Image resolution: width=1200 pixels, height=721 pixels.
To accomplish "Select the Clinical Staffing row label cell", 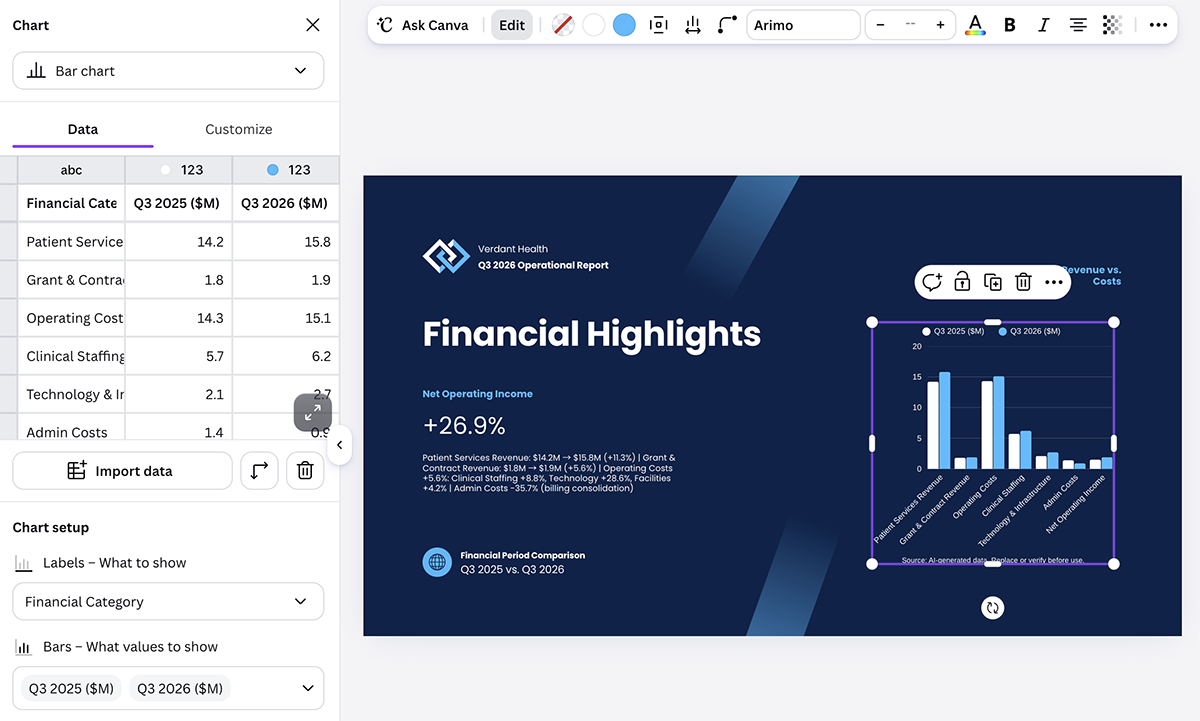I will pyautogui.click(x=71, y=356).
